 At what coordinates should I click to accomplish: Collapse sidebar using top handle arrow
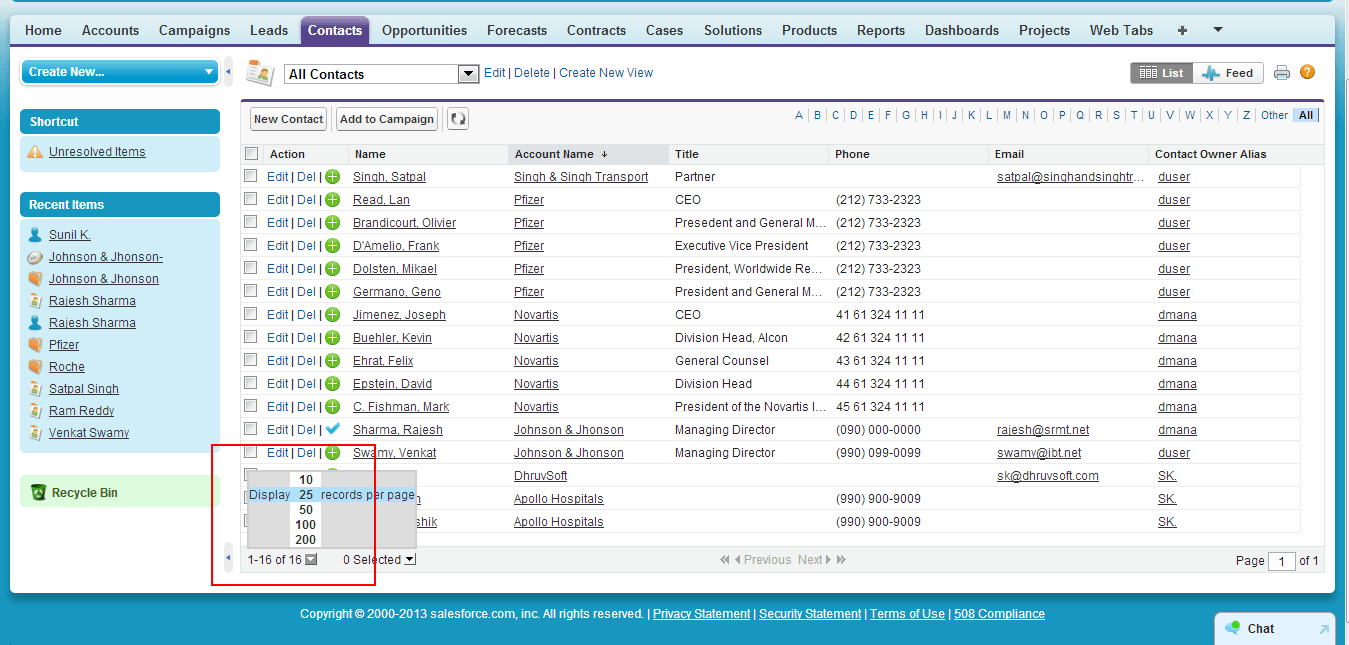(x=228, y=72)
